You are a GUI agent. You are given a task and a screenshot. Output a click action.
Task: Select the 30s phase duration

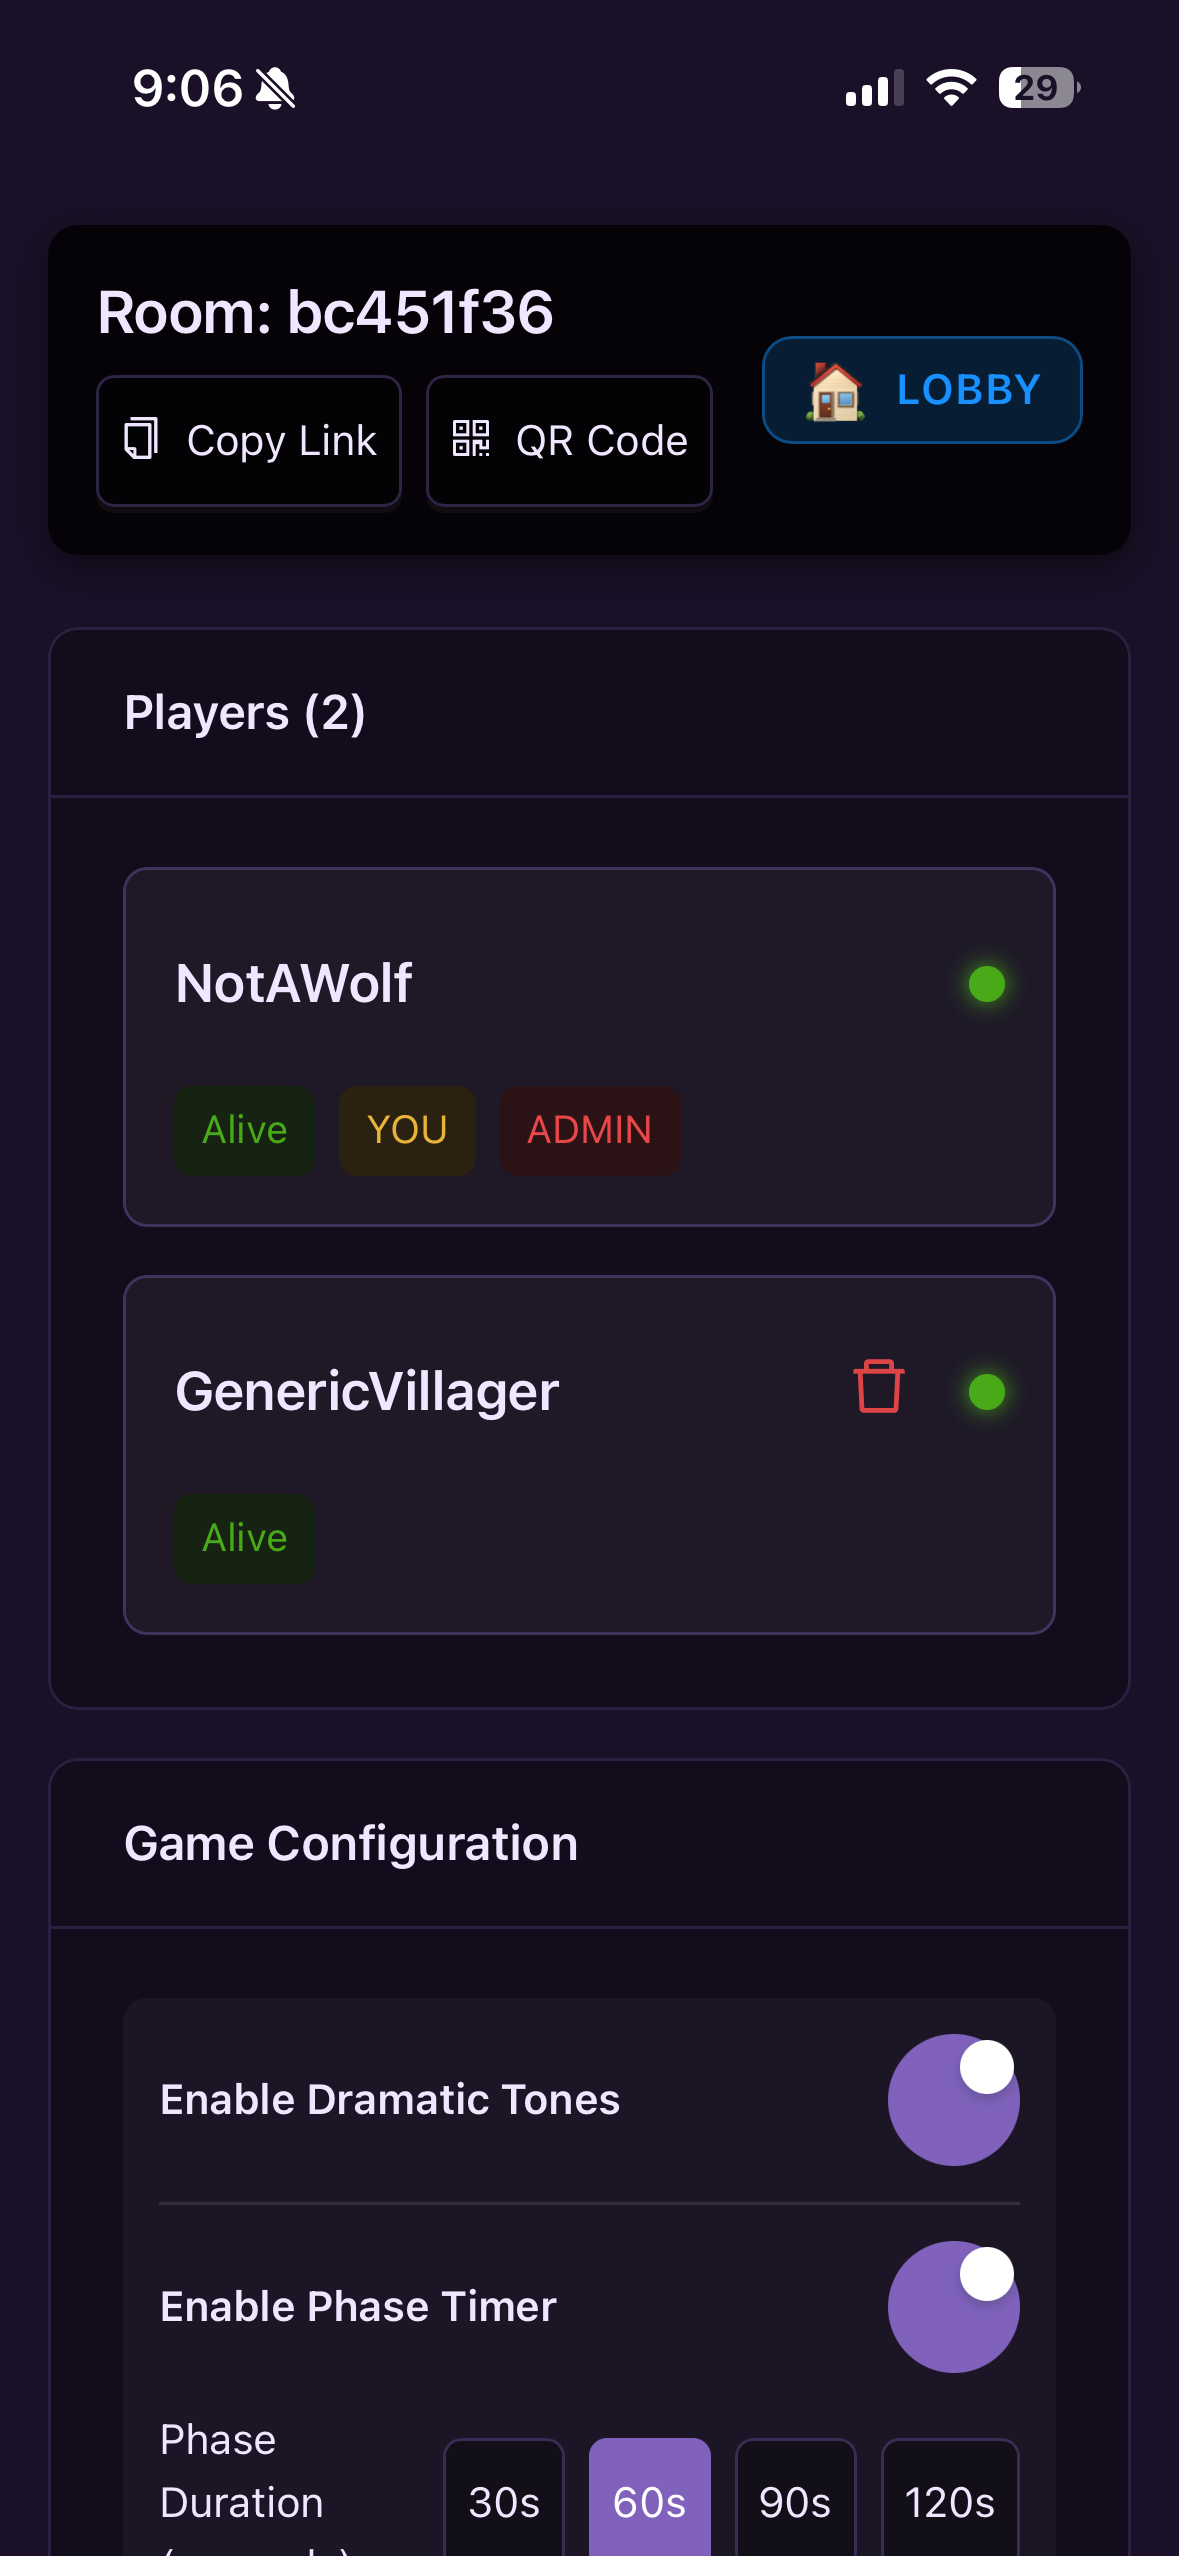(x=503, y=2502)
